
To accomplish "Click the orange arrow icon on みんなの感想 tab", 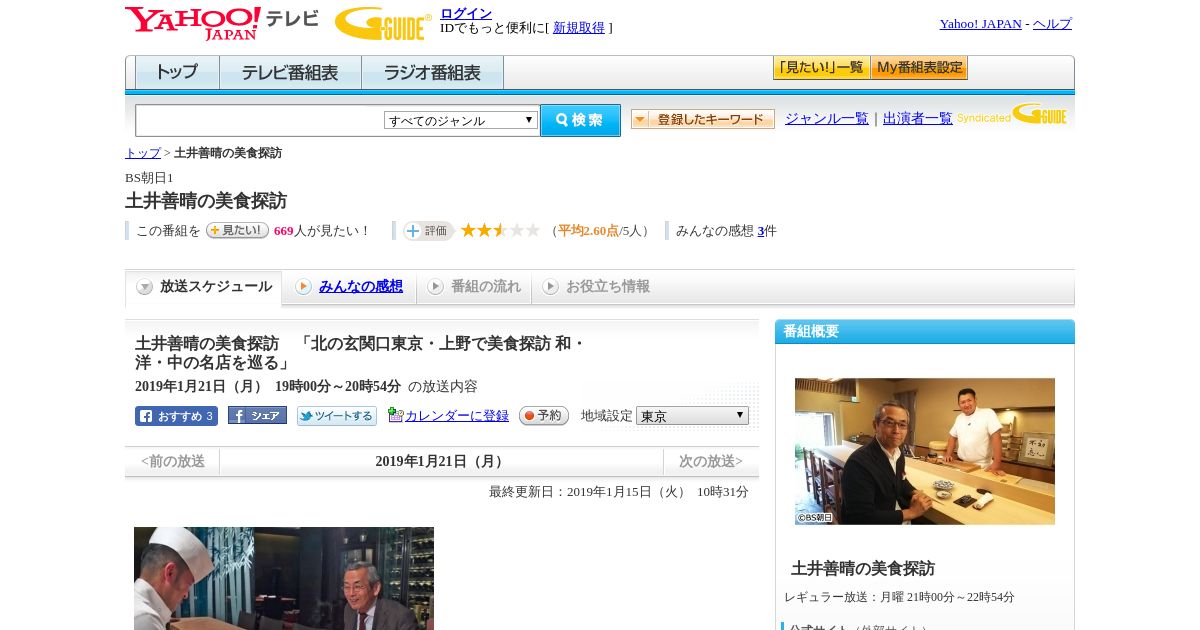I will click(303, 287).
